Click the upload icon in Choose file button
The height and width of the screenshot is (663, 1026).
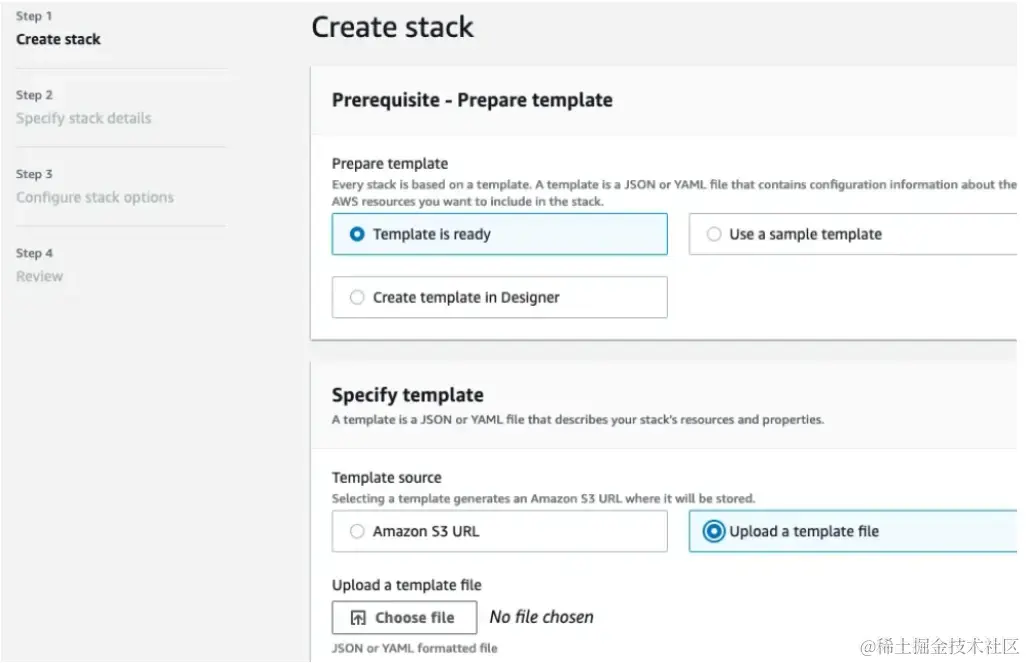coord(358,618)
